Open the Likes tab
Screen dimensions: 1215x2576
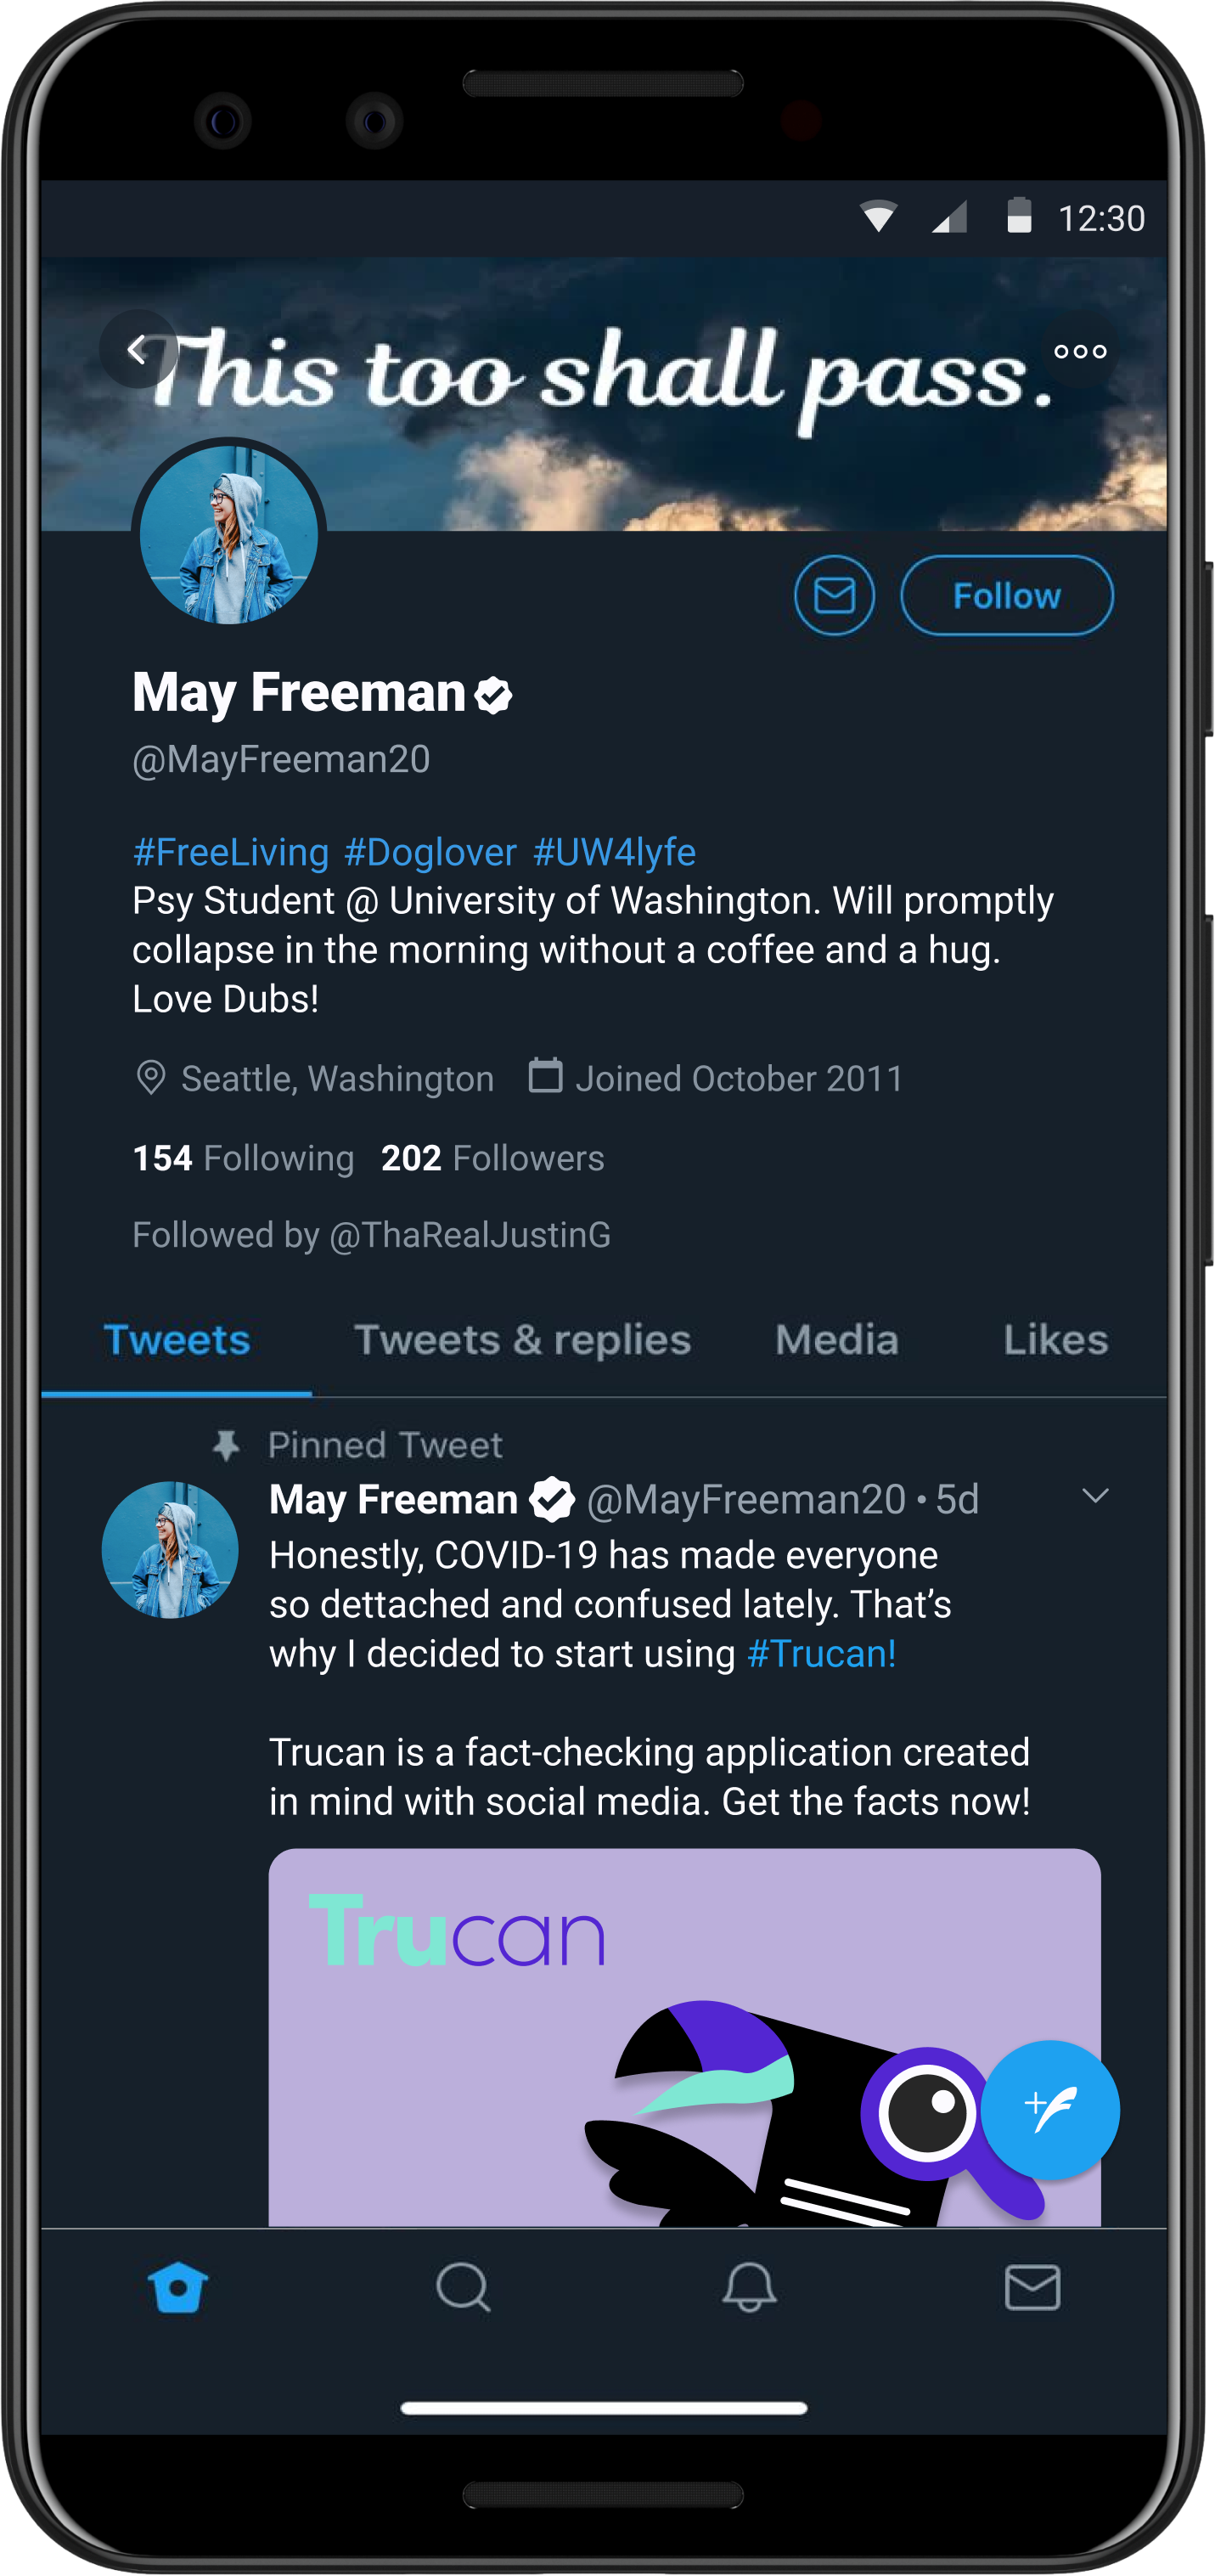pyautogui.click(x=1055, y=1340)
